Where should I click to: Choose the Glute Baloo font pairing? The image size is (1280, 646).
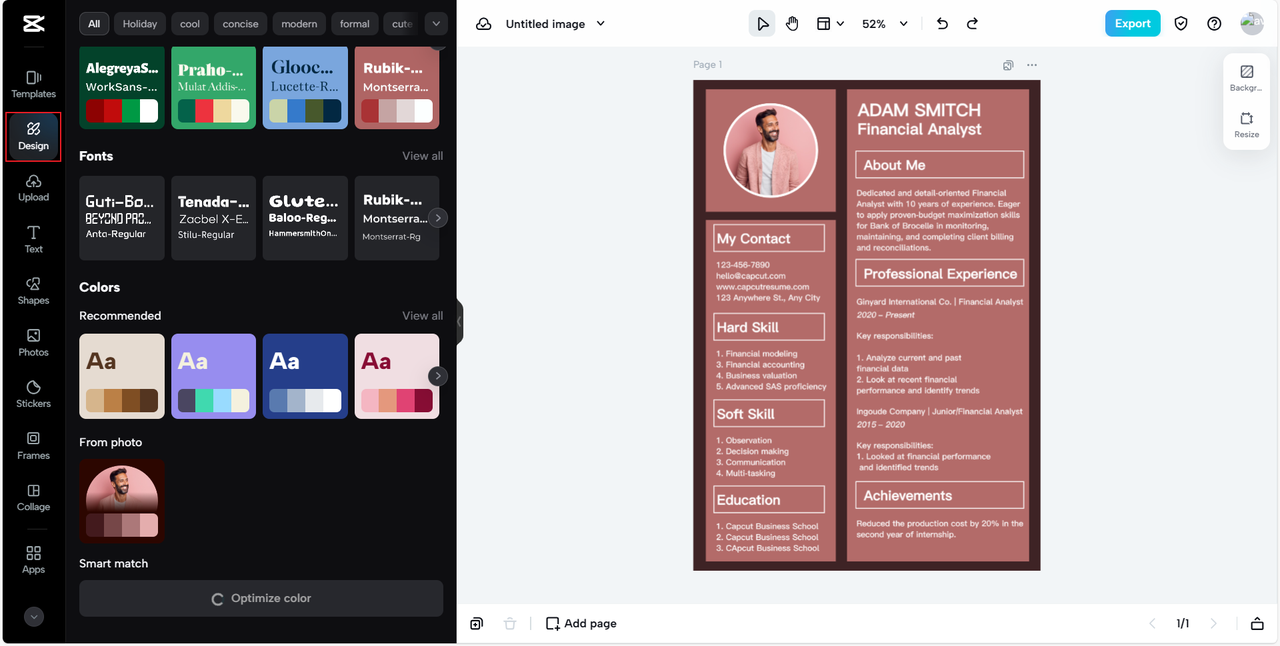click(x=305, y=218)
